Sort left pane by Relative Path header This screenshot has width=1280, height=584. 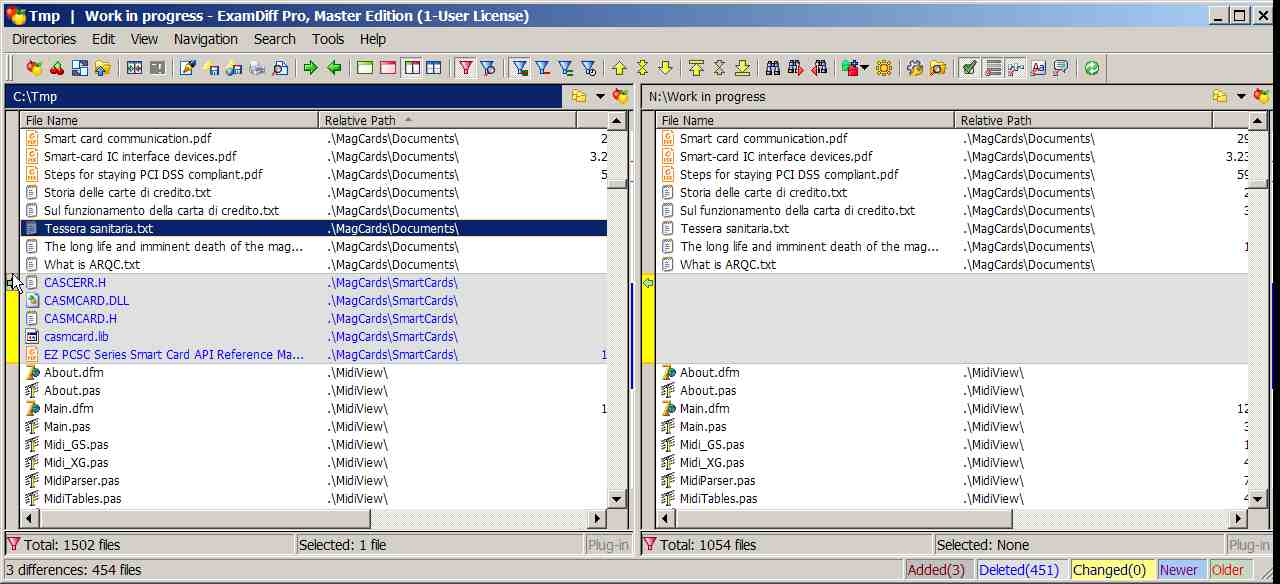(448, 120)
